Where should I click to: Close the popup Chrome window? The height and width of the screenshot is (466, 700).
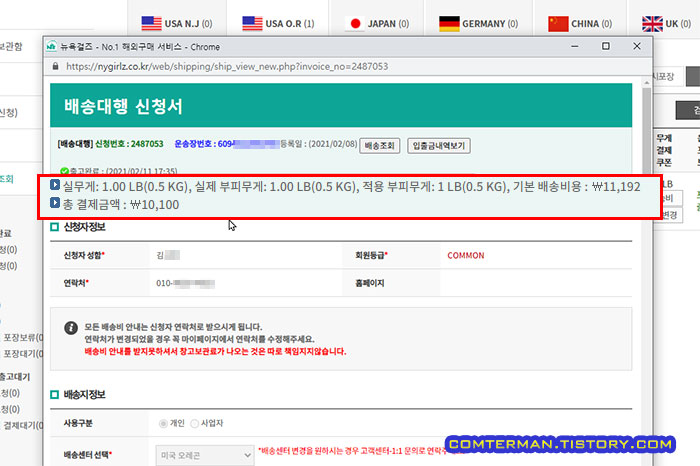point(637,46)
